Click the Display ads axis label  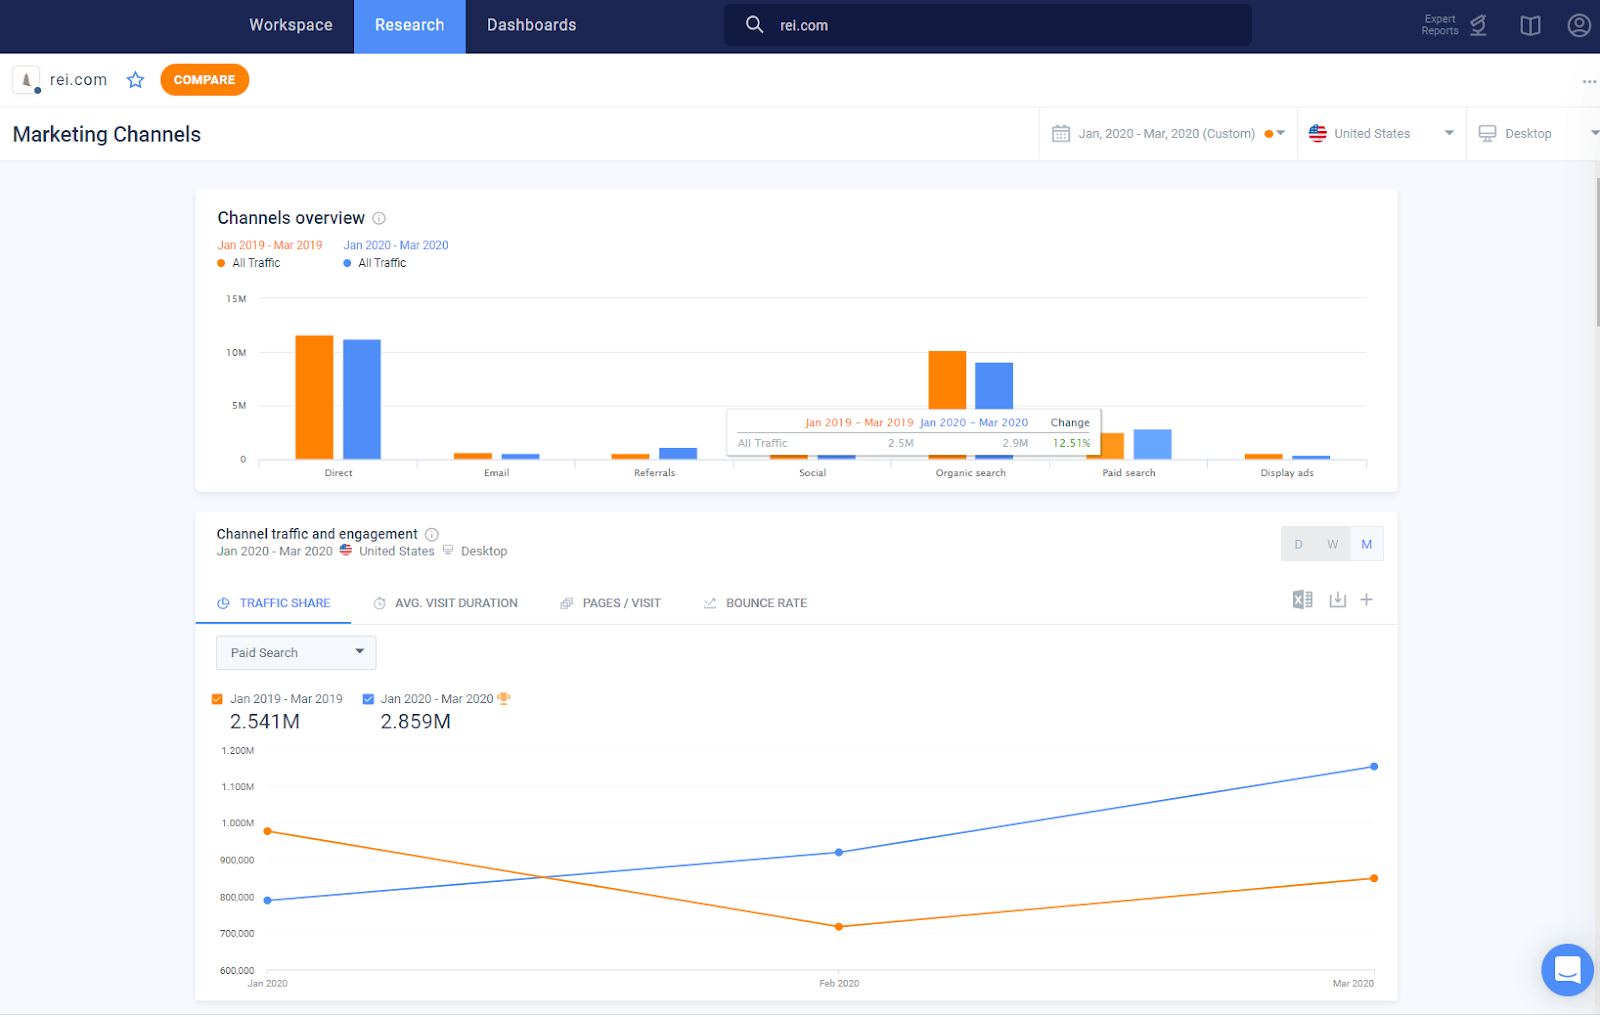[1287, 473]
